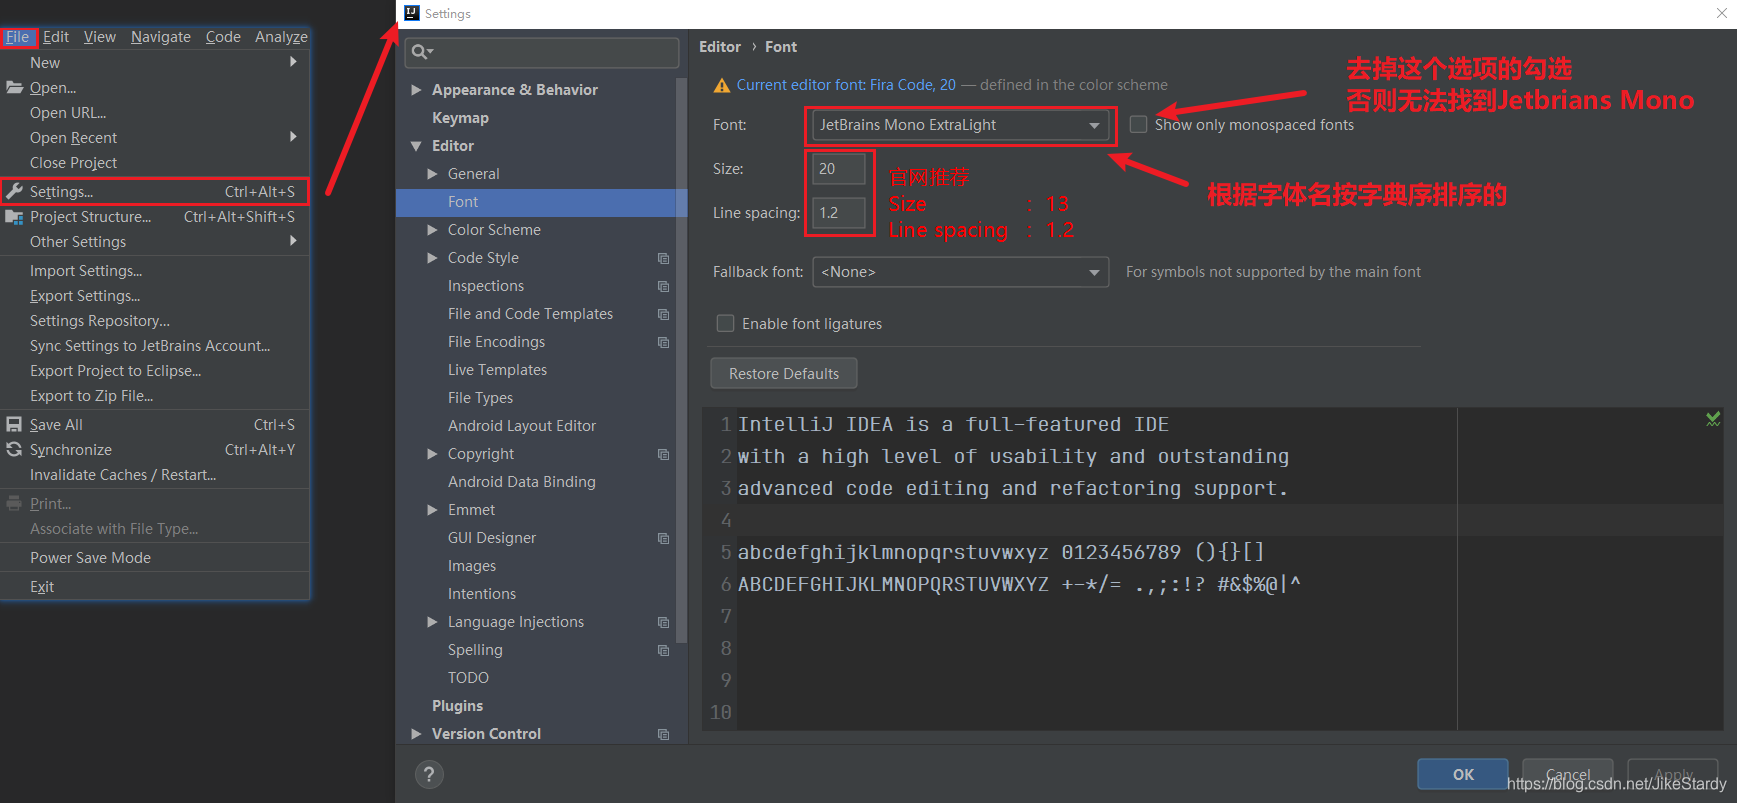This screenshot has height=803, width=1737.
Task: Click the Cancel button
Action: [1568, 774]
